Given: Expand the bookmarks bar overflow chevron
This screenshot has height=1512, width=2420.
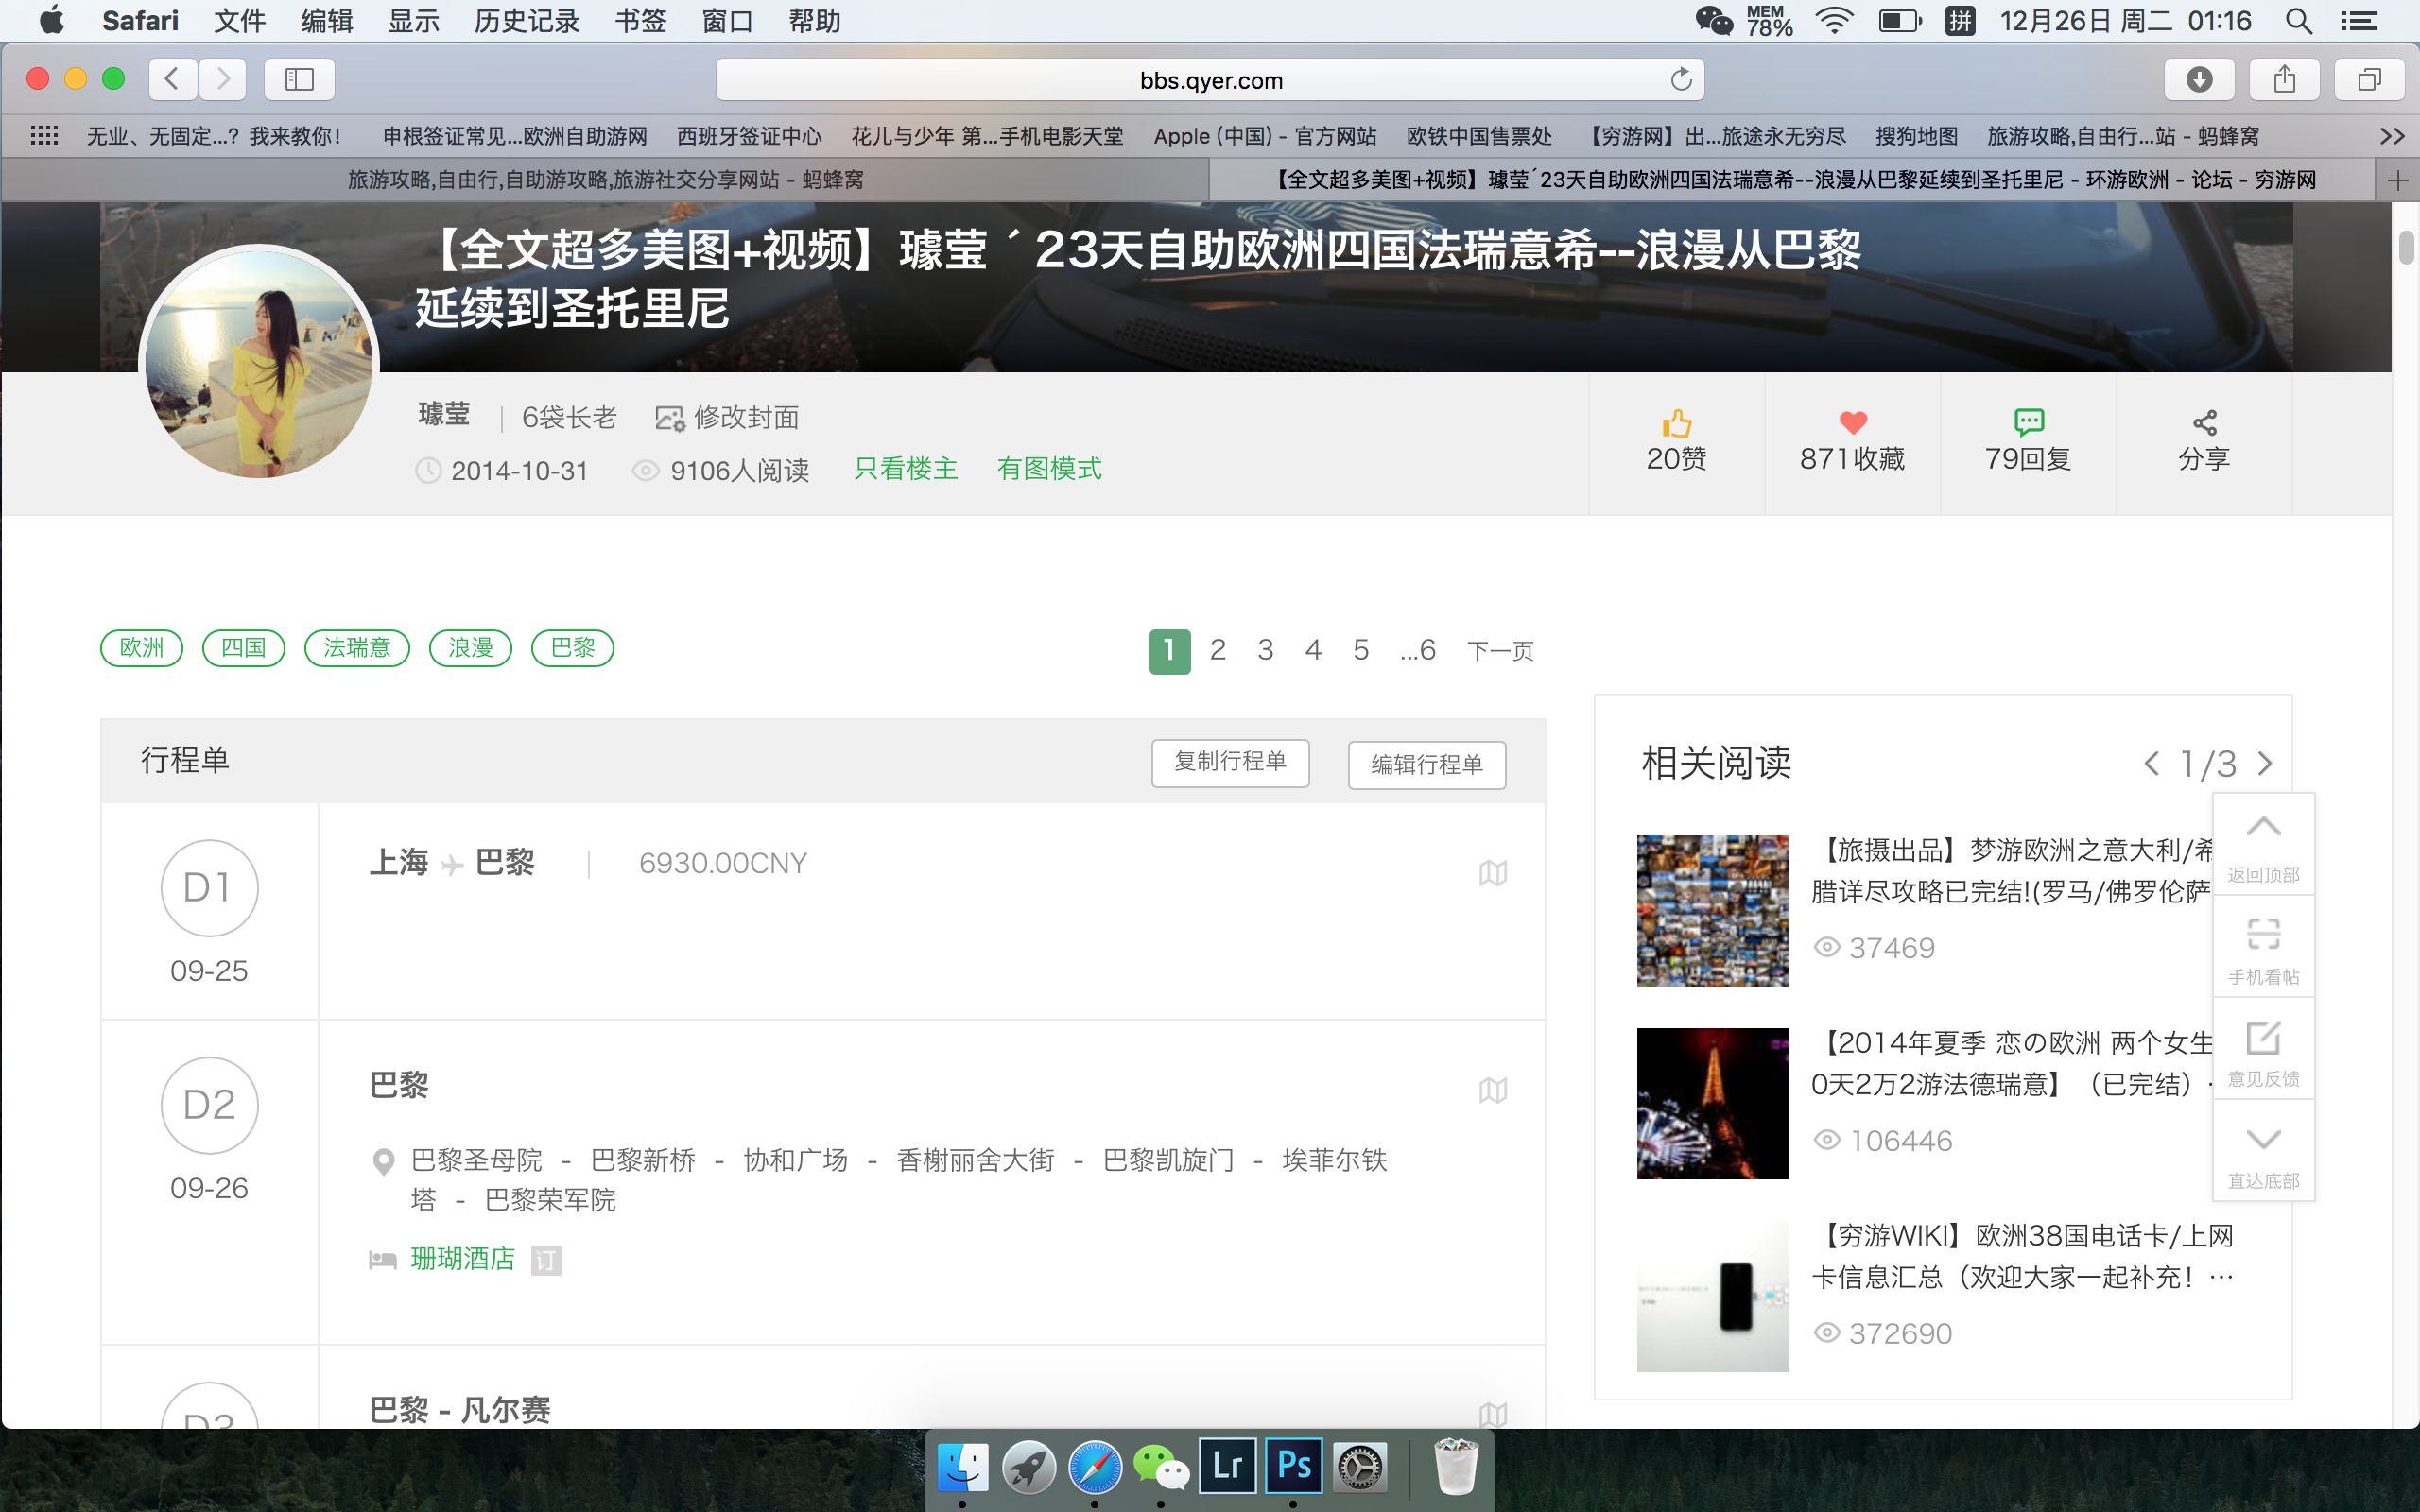Looking at the screenshot, I should (2392, 136).
